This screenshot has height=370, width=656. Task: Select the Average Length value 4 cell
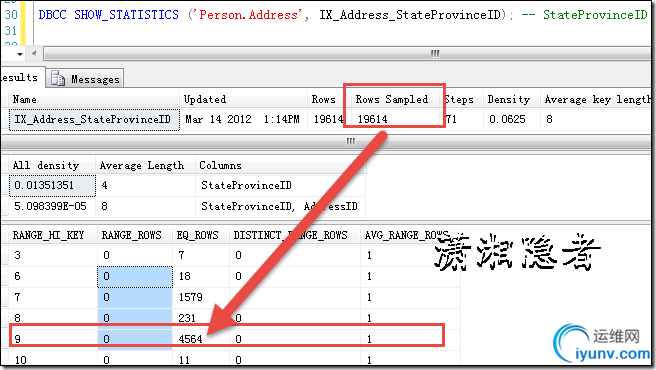tap(146, 185)
